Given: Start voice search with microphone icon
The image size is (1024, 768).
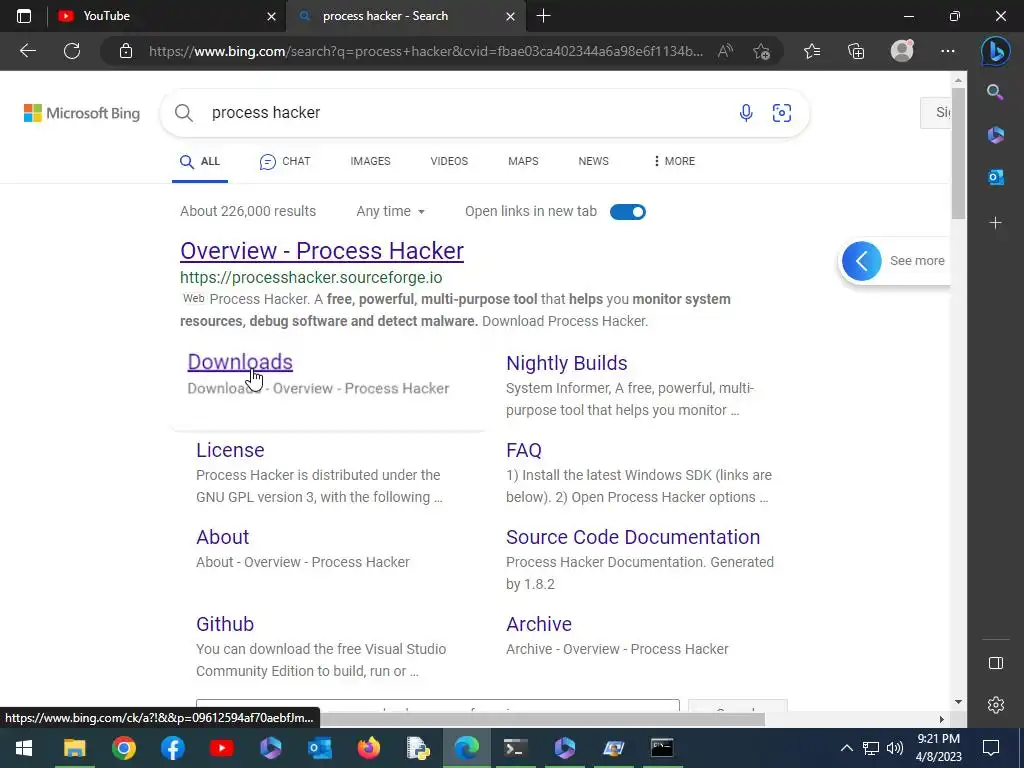Looking at the screenshot, I should 746,113.
